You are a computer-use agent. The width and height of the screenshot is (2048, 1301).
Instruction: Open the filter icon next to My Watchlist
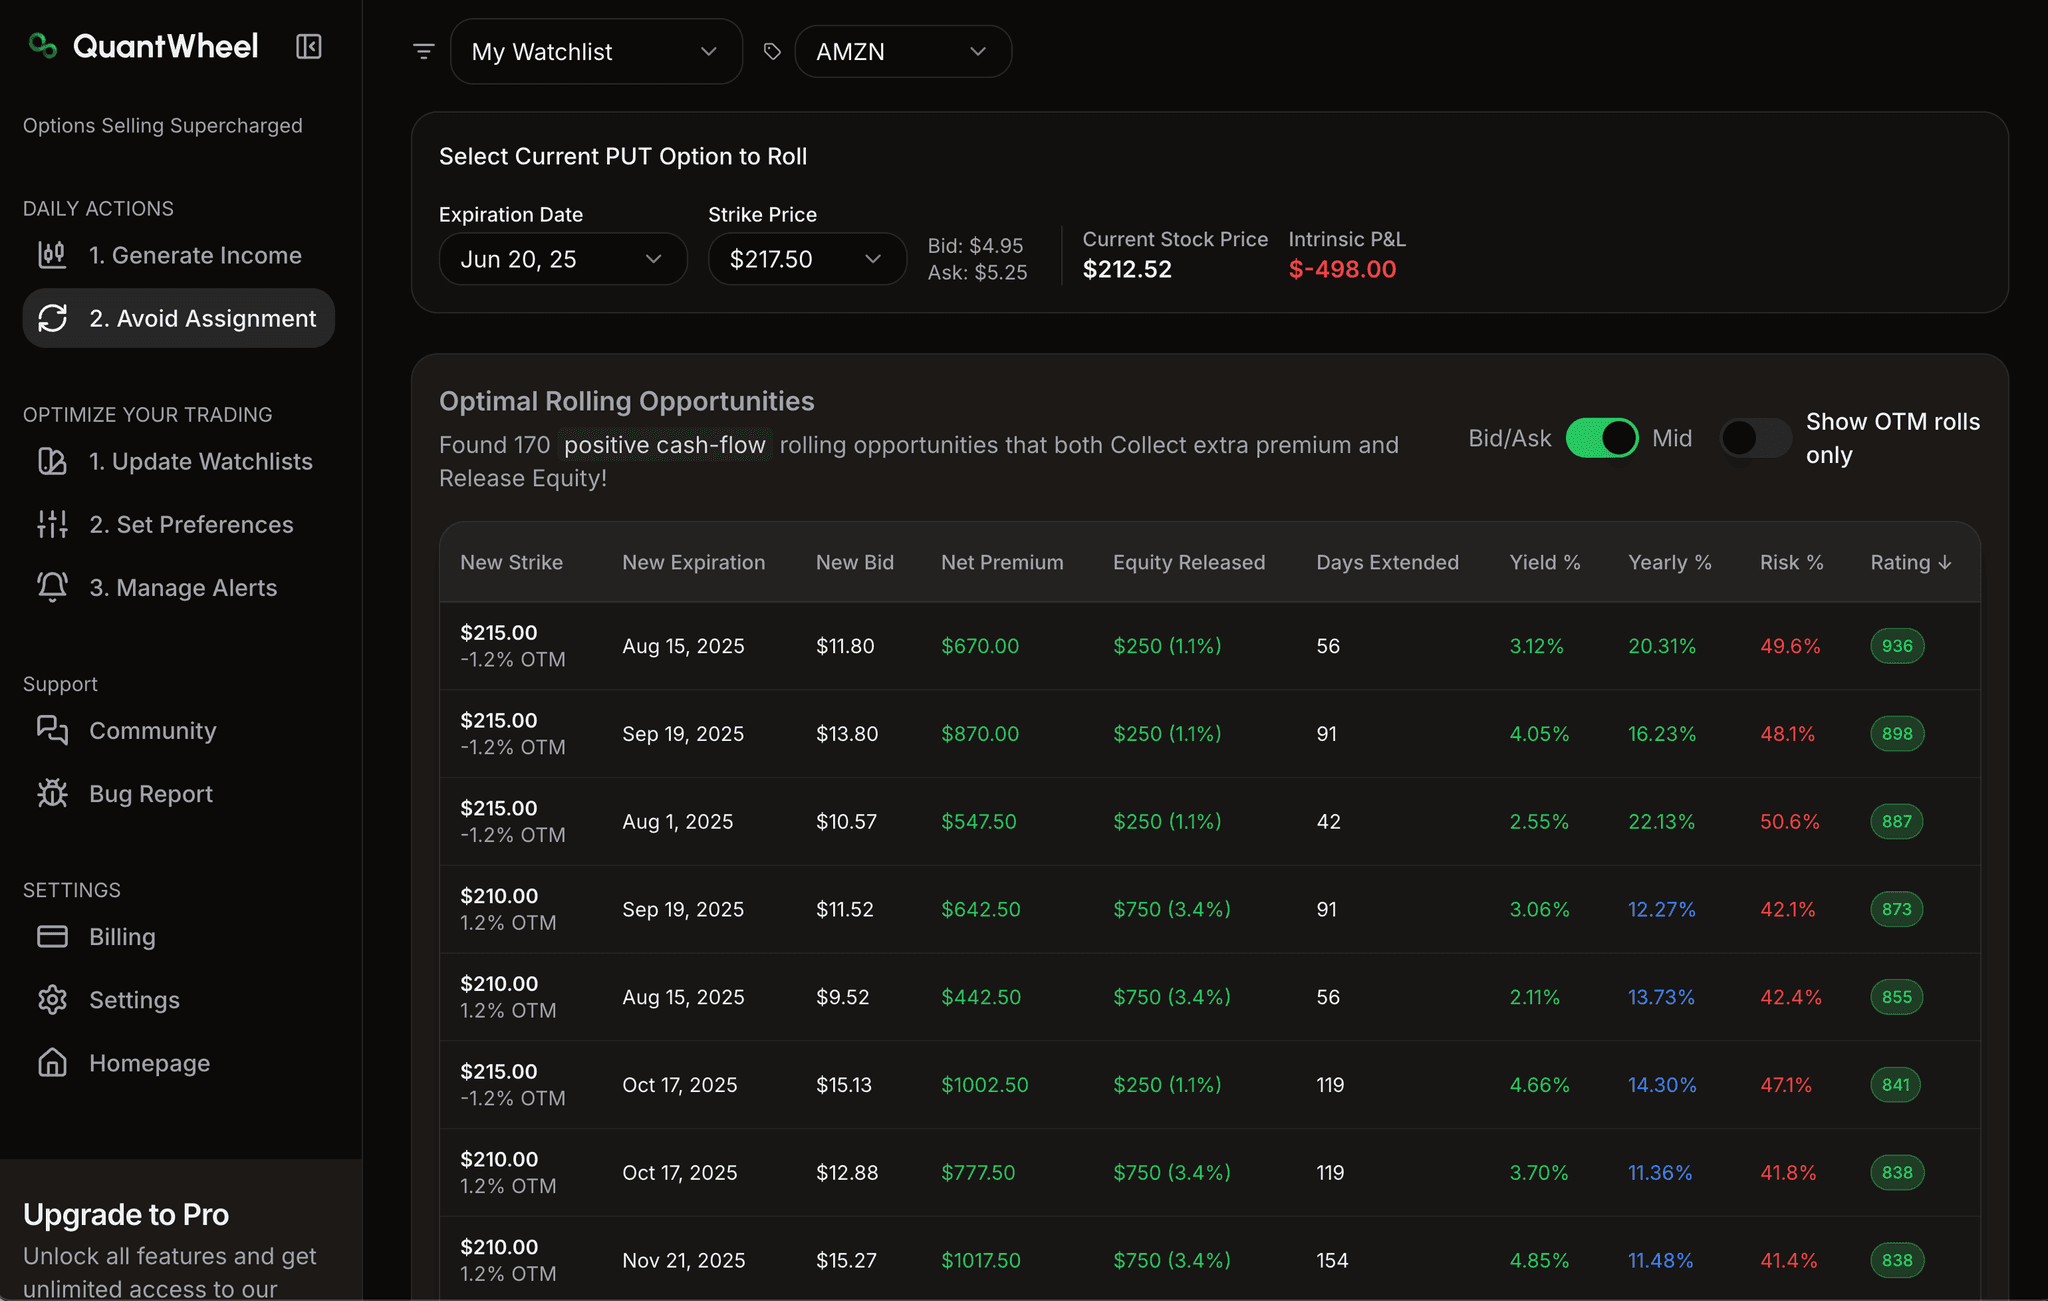pos(424,50)
